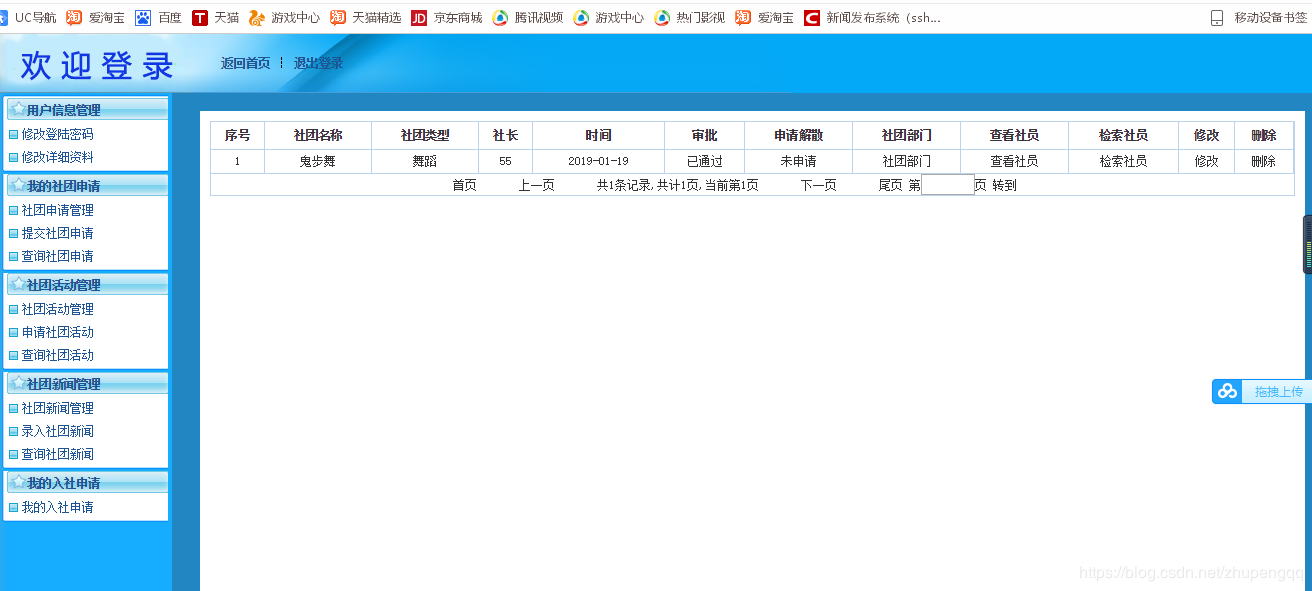Image resolution: width=1312 pixels, height=591 pixels.
Task: Click the page number input field
Action: tap(947, 185)
